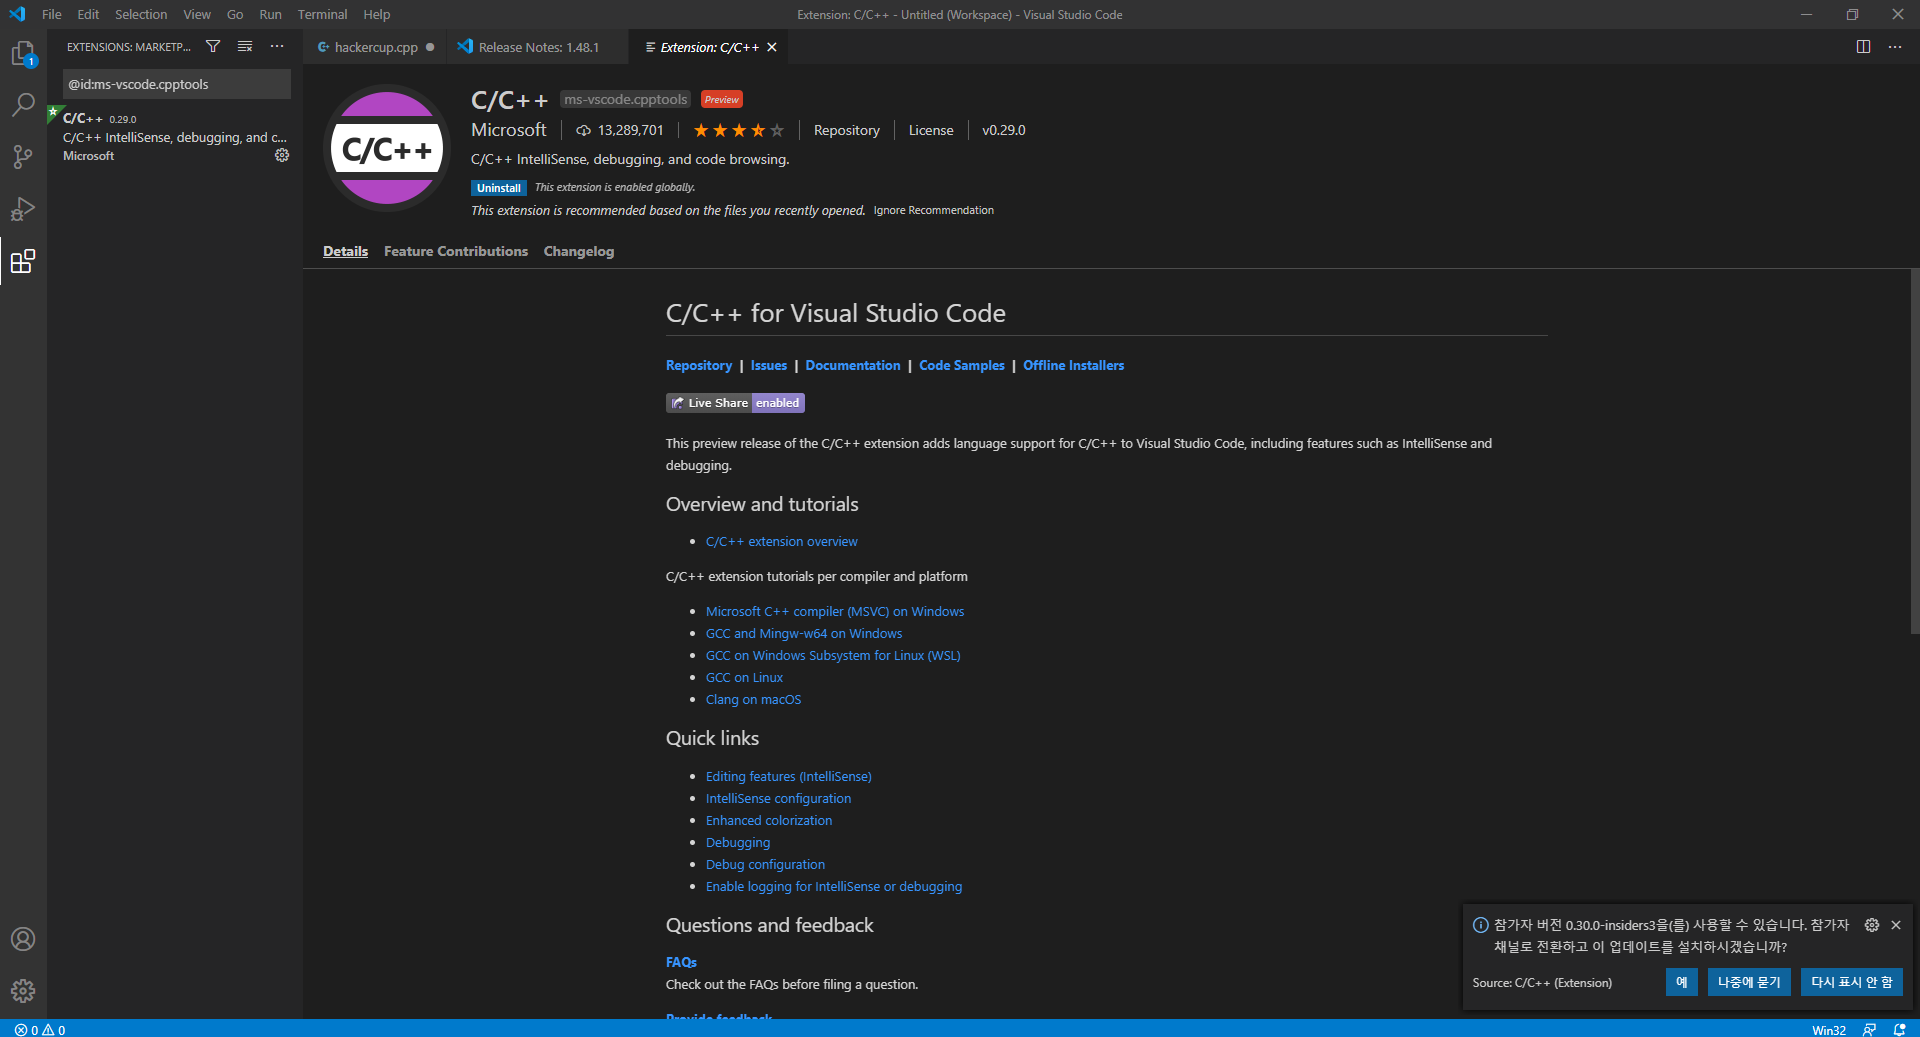Open the Extensions view icon
1920x1037 pixels.
[x=23, y=261]
